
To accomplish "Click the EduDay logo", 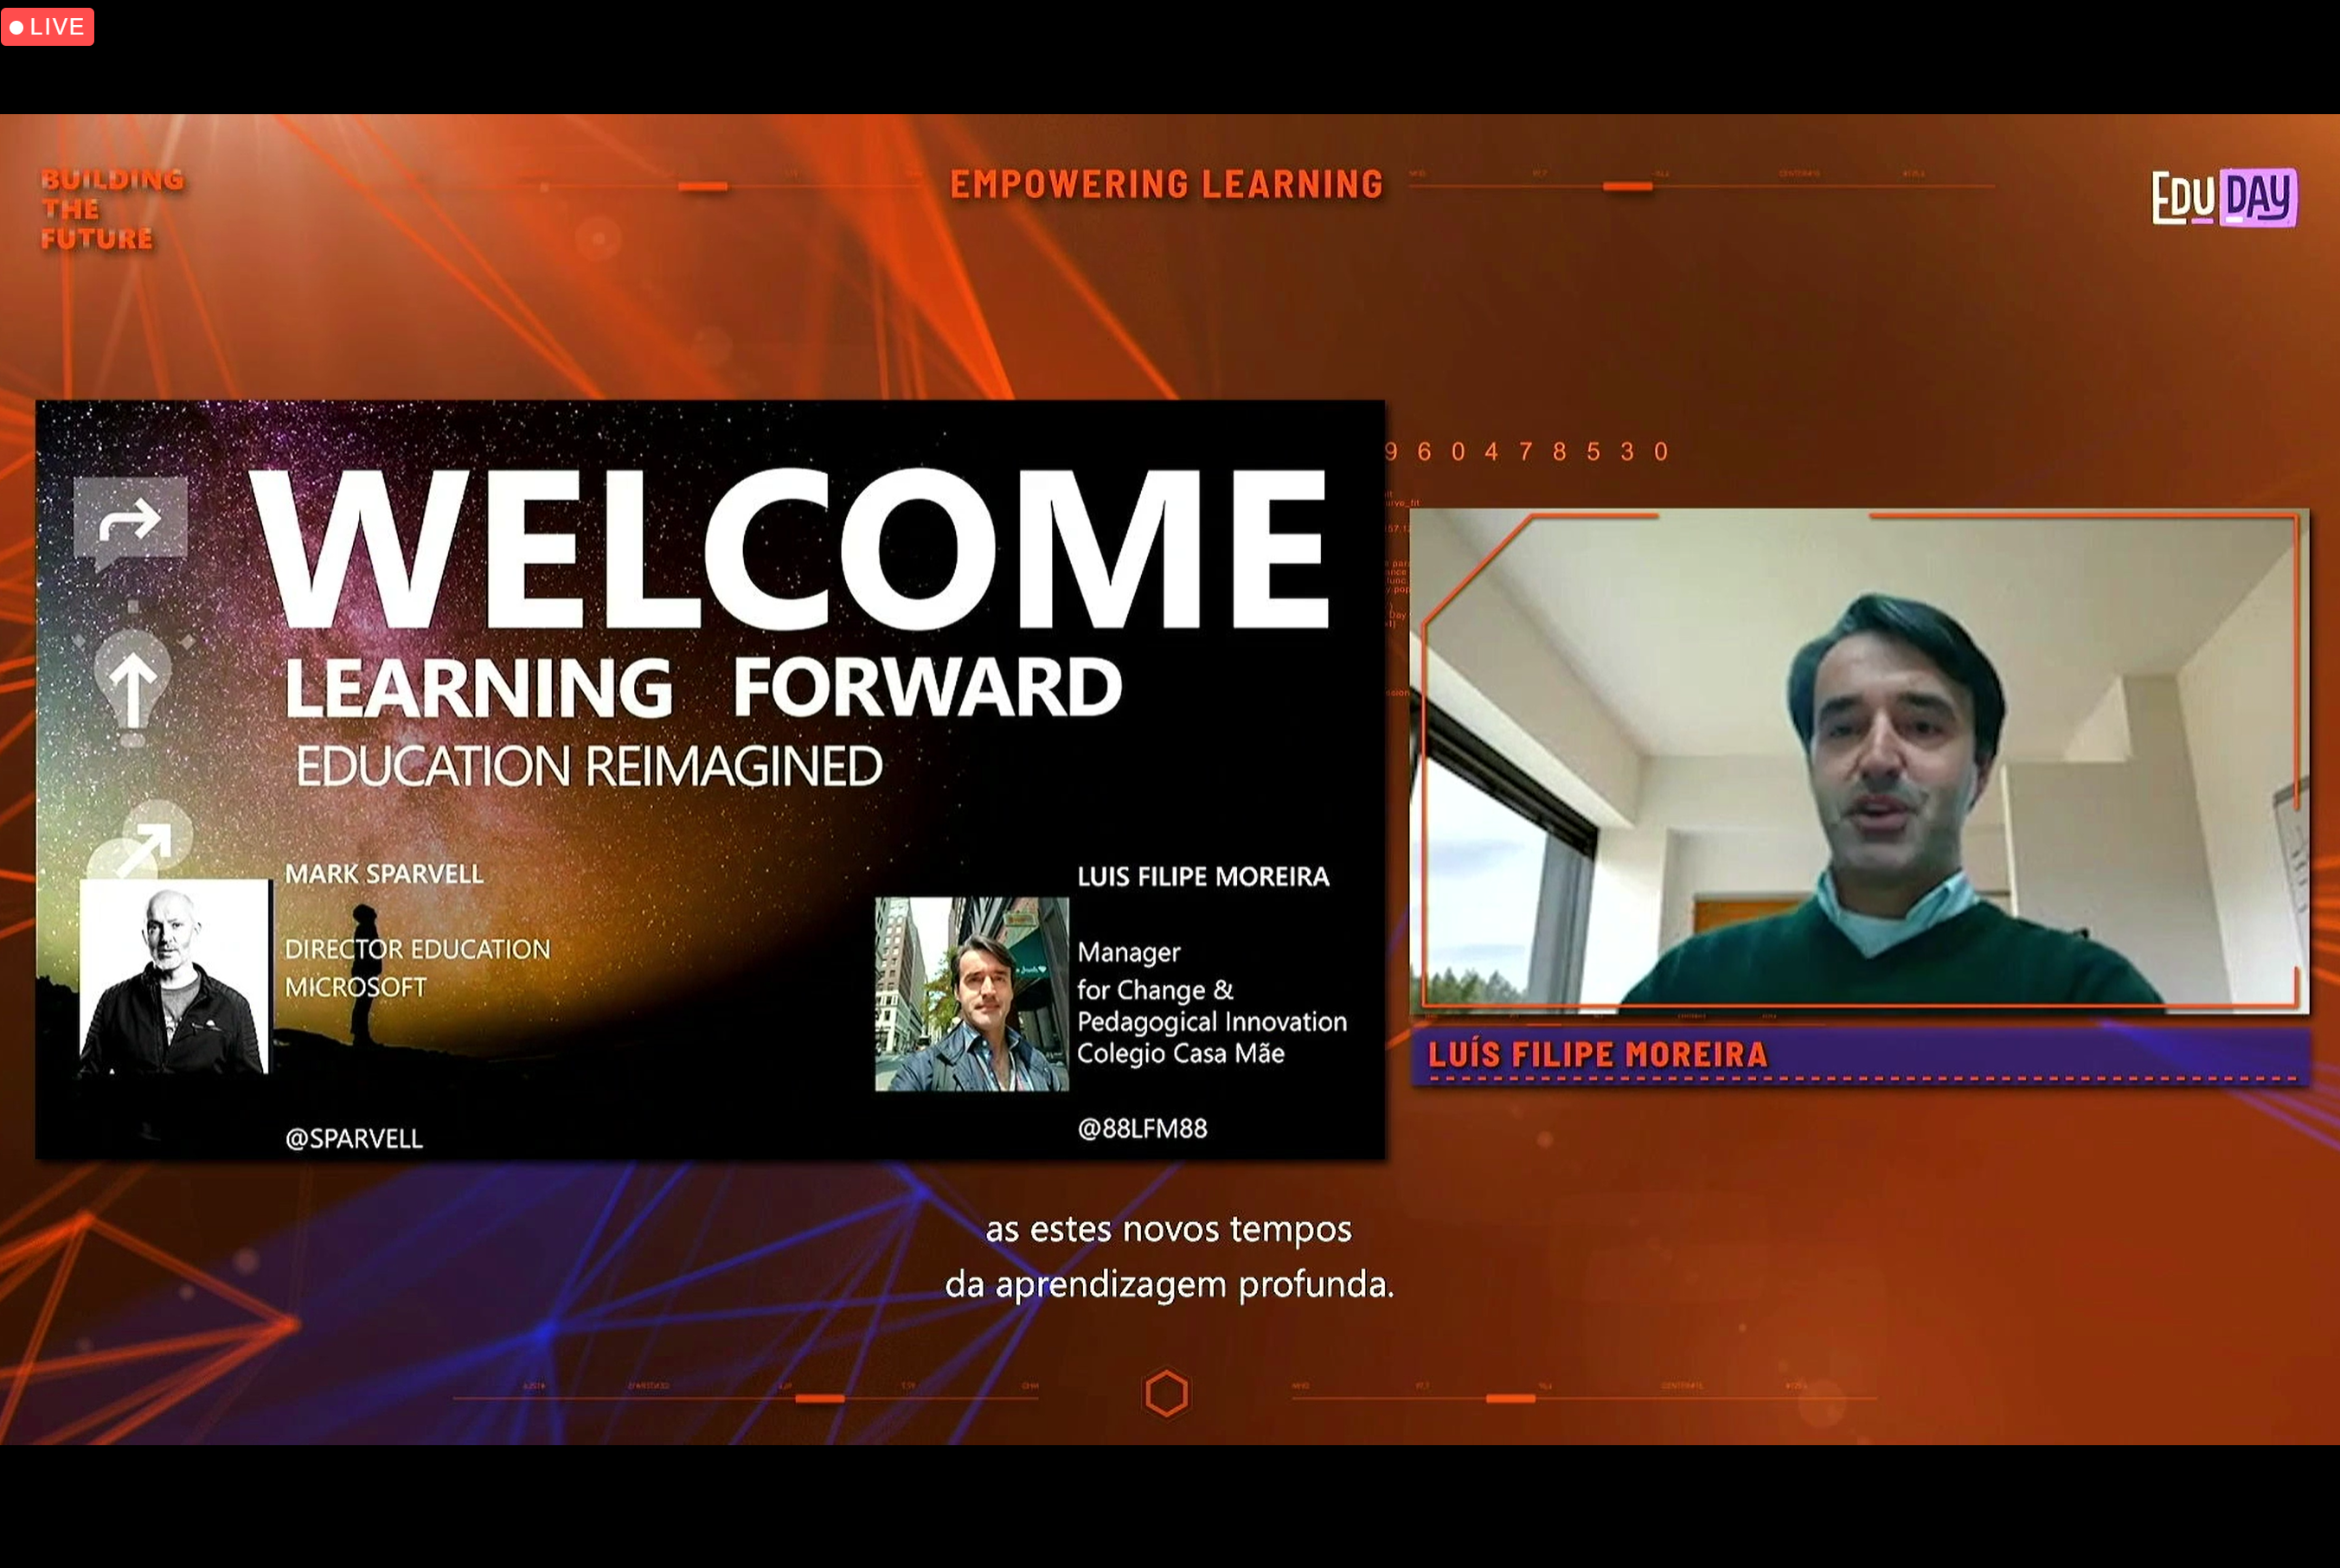I will coord(2223,197).
